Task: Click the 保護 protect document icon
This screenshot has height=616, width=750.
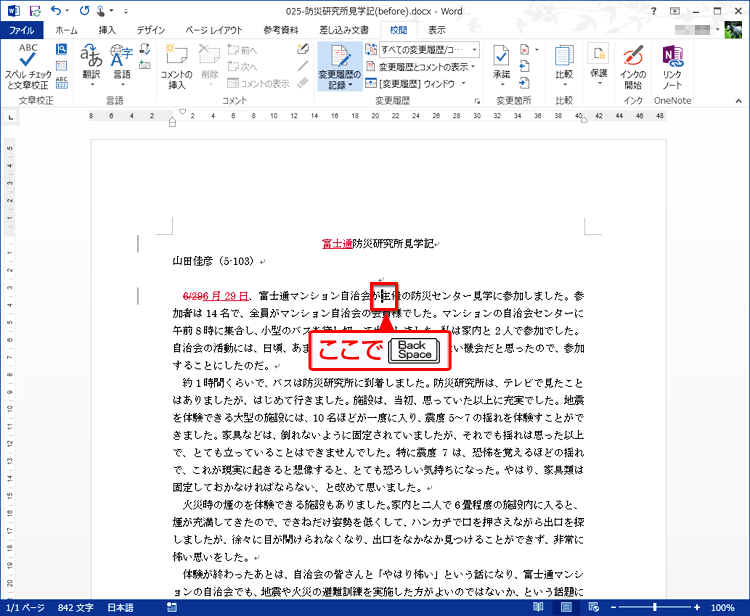Action: 598,65
